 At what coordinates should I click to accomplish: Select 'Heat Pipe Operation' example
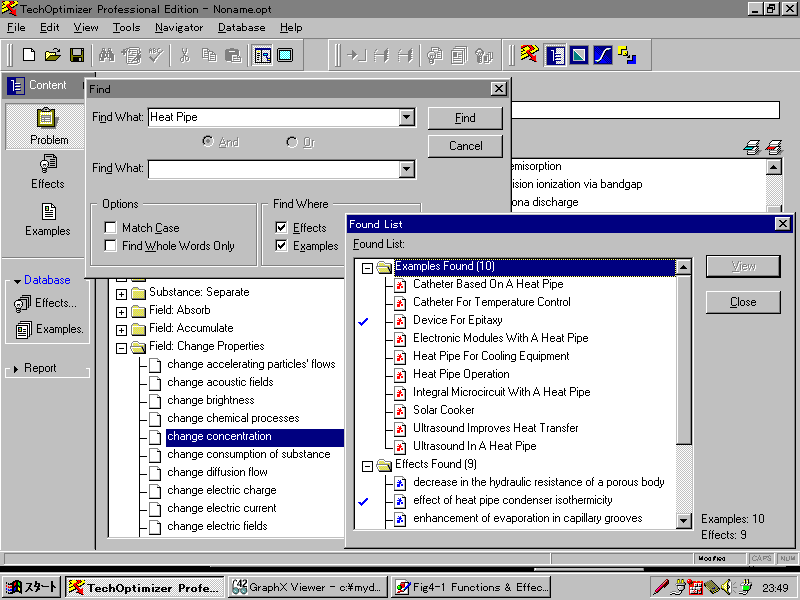point(461,374)
